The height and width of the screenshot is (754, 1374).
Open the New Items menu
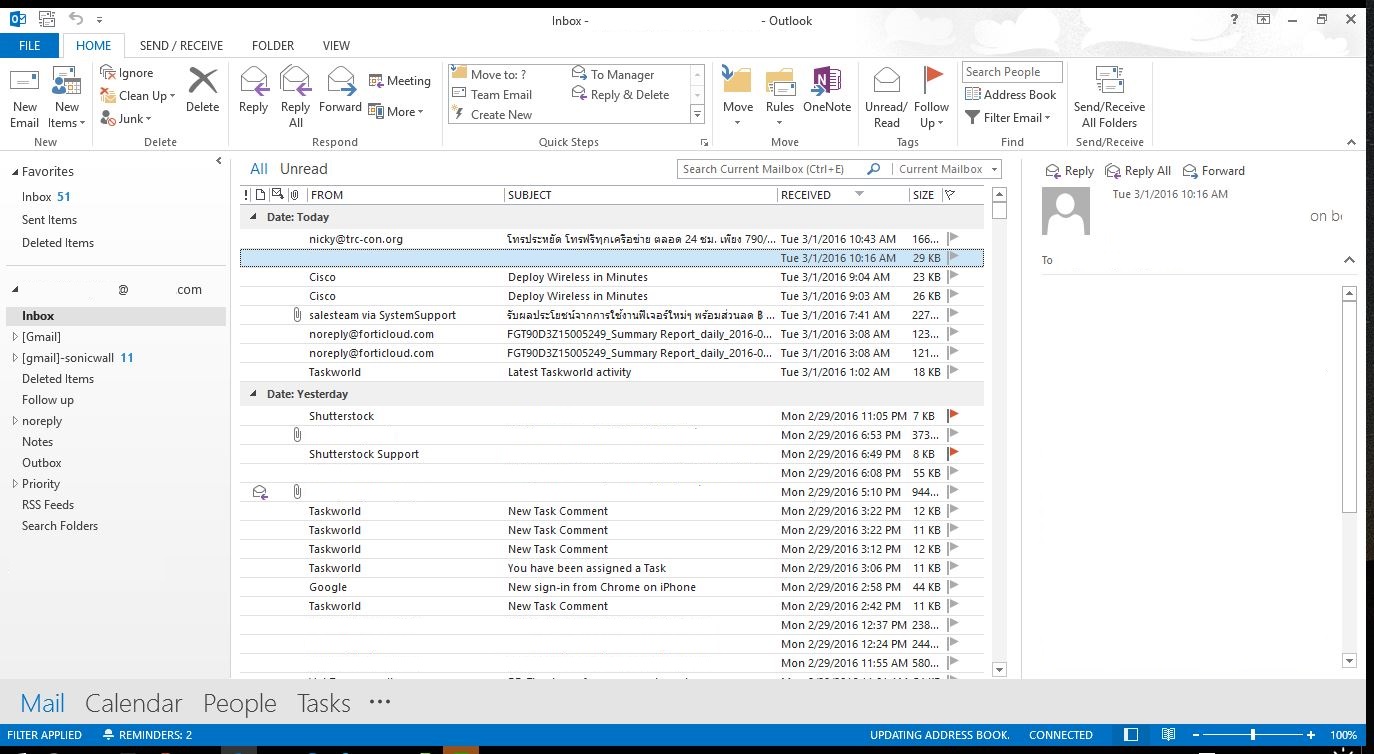(x=67, y=99)
